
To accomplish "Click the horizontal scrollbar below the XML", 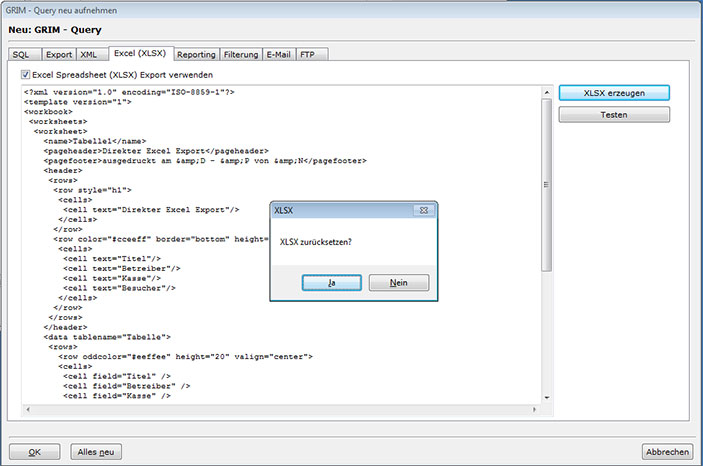I will (280, 410).
